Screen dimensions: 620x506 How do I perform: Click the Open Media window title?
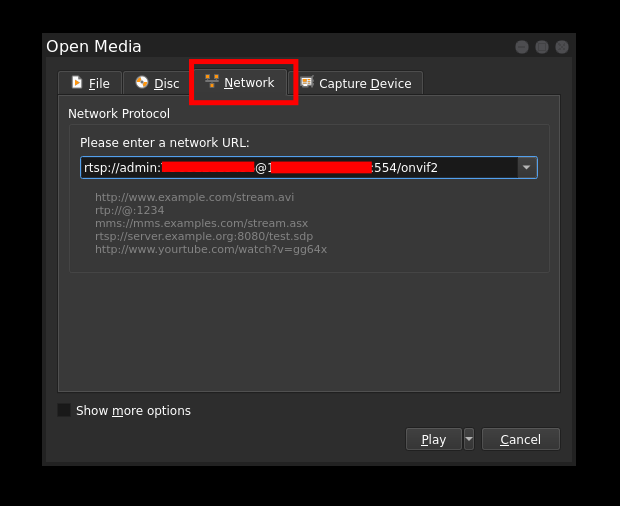pyautogui.click(x=94, y=47)
